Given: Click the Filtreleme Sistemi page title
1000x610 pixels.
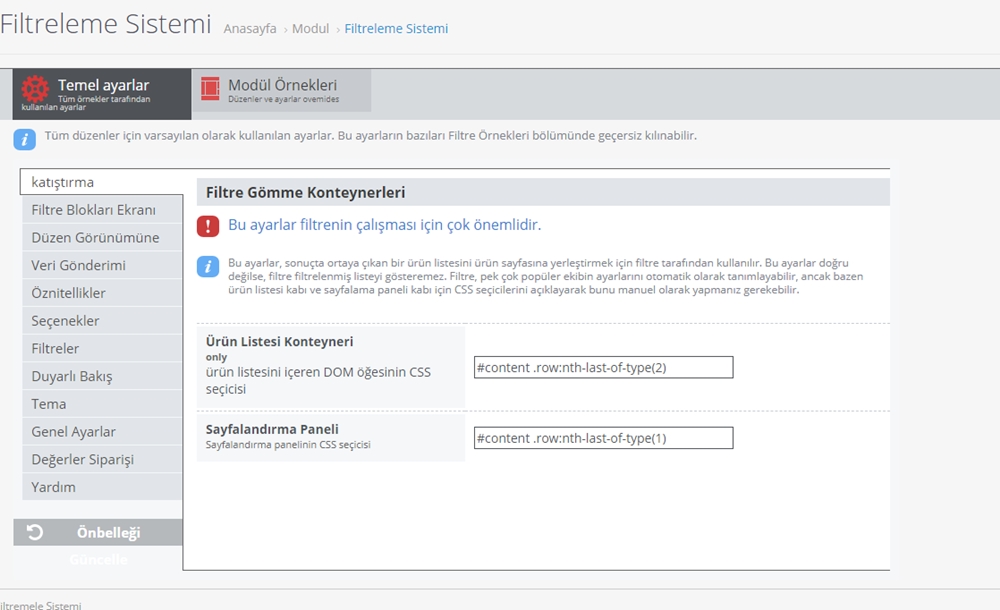Looking at the screenshot, I should pos(105,24).
